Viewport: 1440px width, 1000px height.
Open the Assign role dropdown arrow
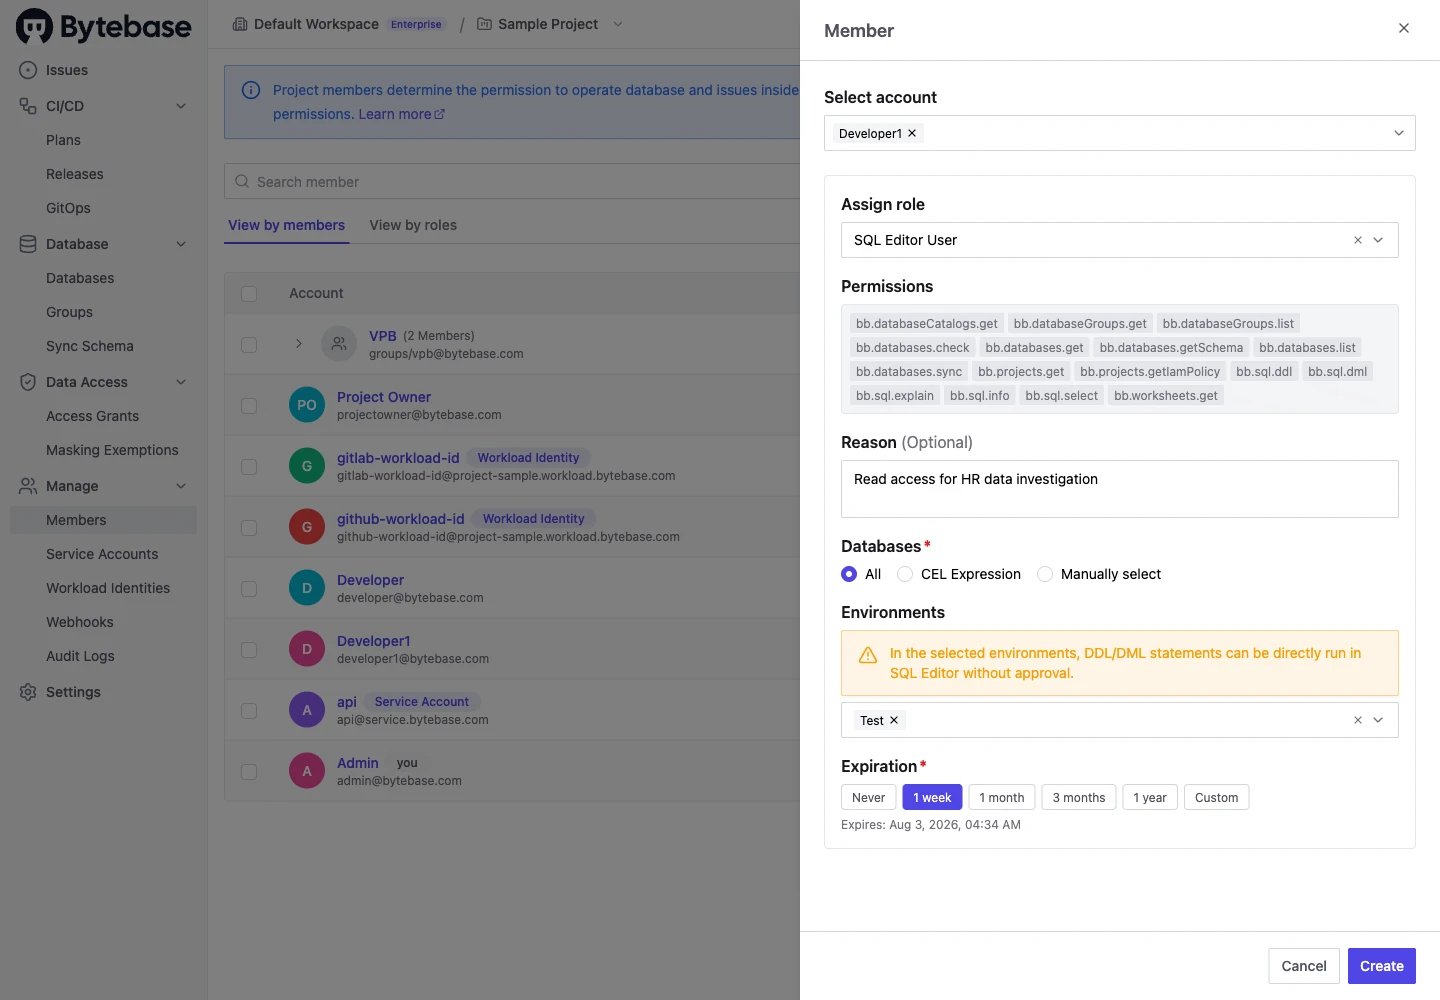(1378, 240)
